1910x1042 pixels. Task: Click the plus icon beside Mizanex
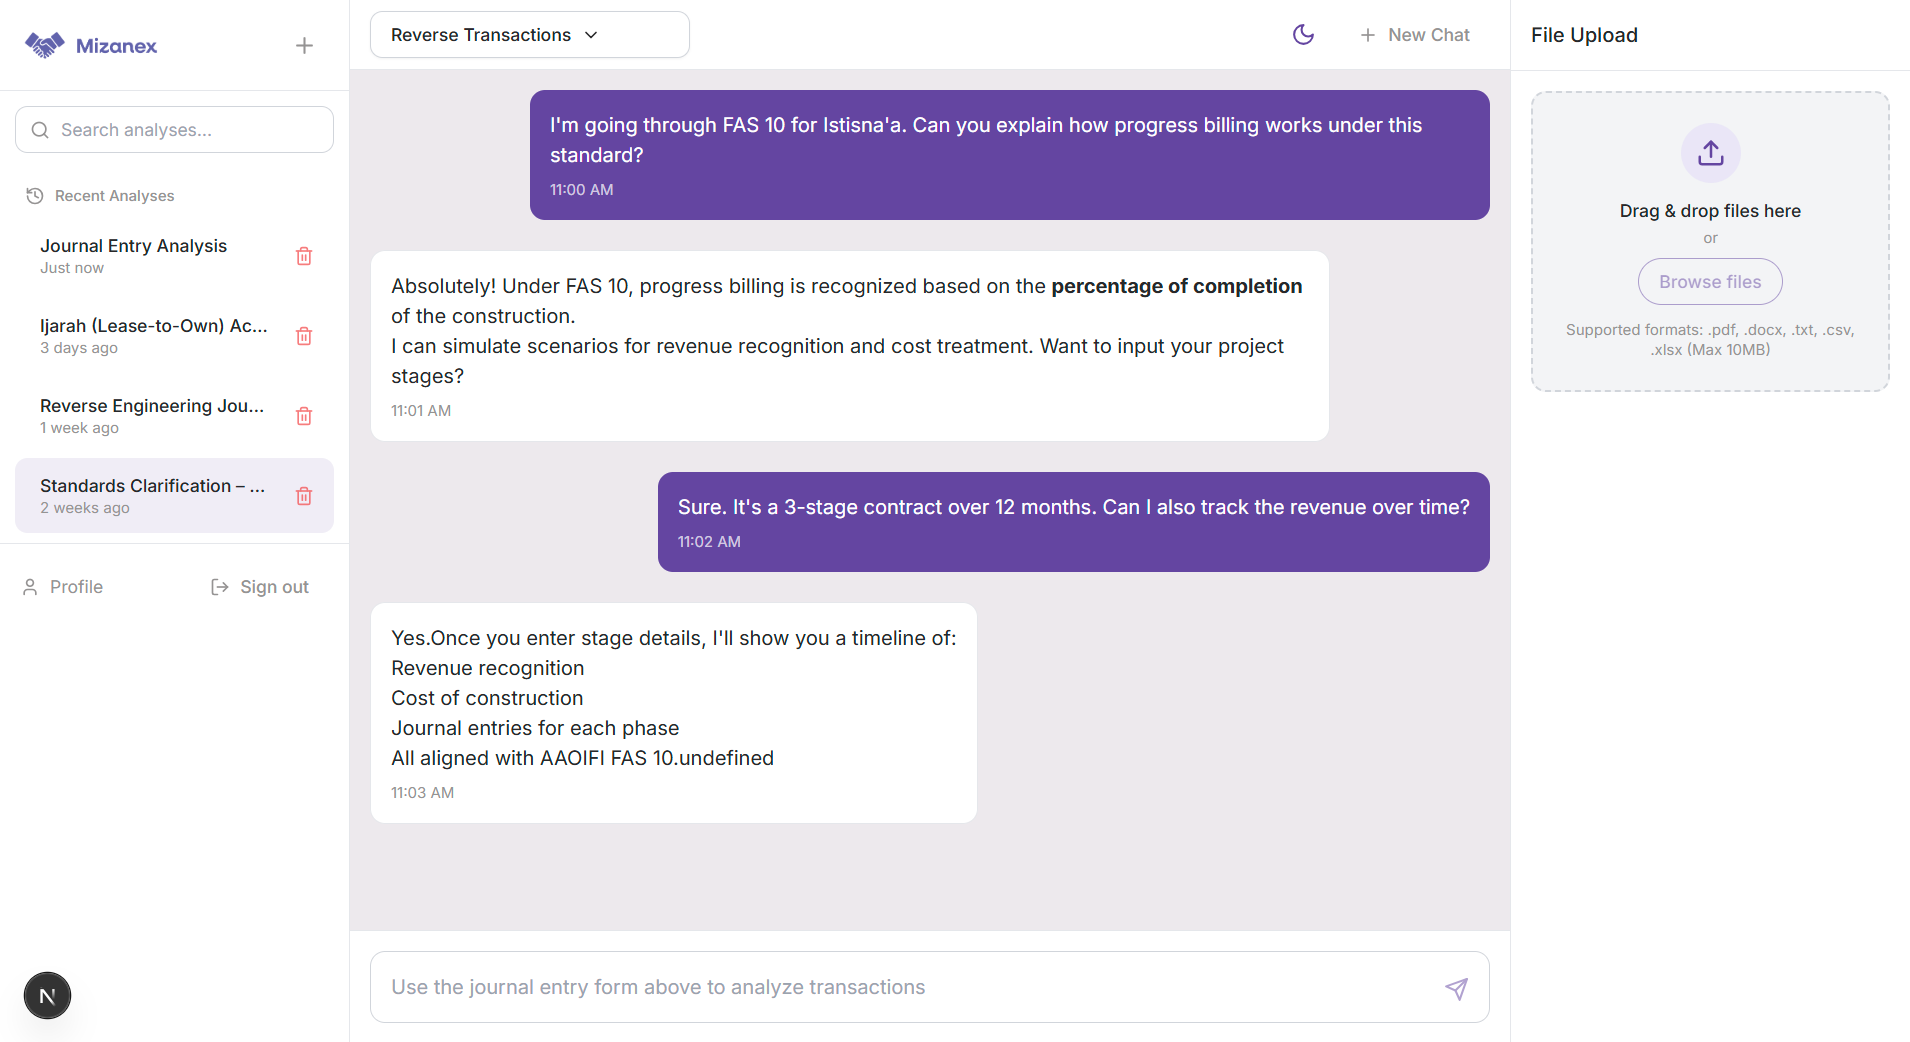[305, 46]
